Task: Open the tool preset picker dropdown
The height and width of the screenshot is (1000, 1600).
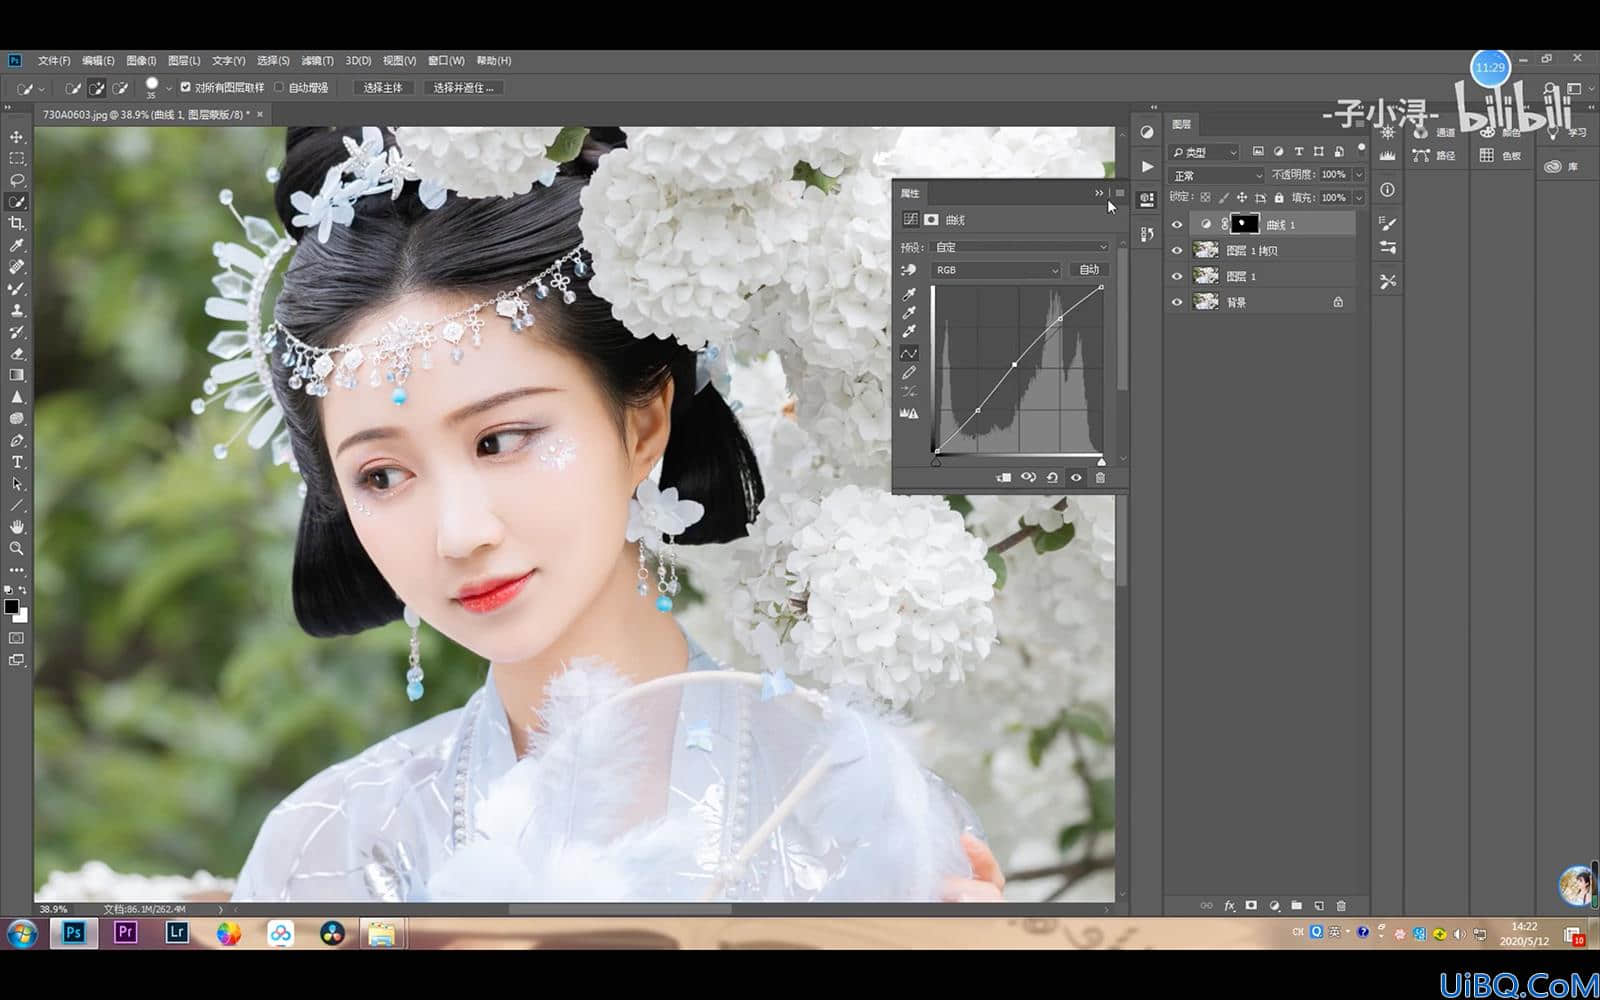Action: click(x=42, y=89)
